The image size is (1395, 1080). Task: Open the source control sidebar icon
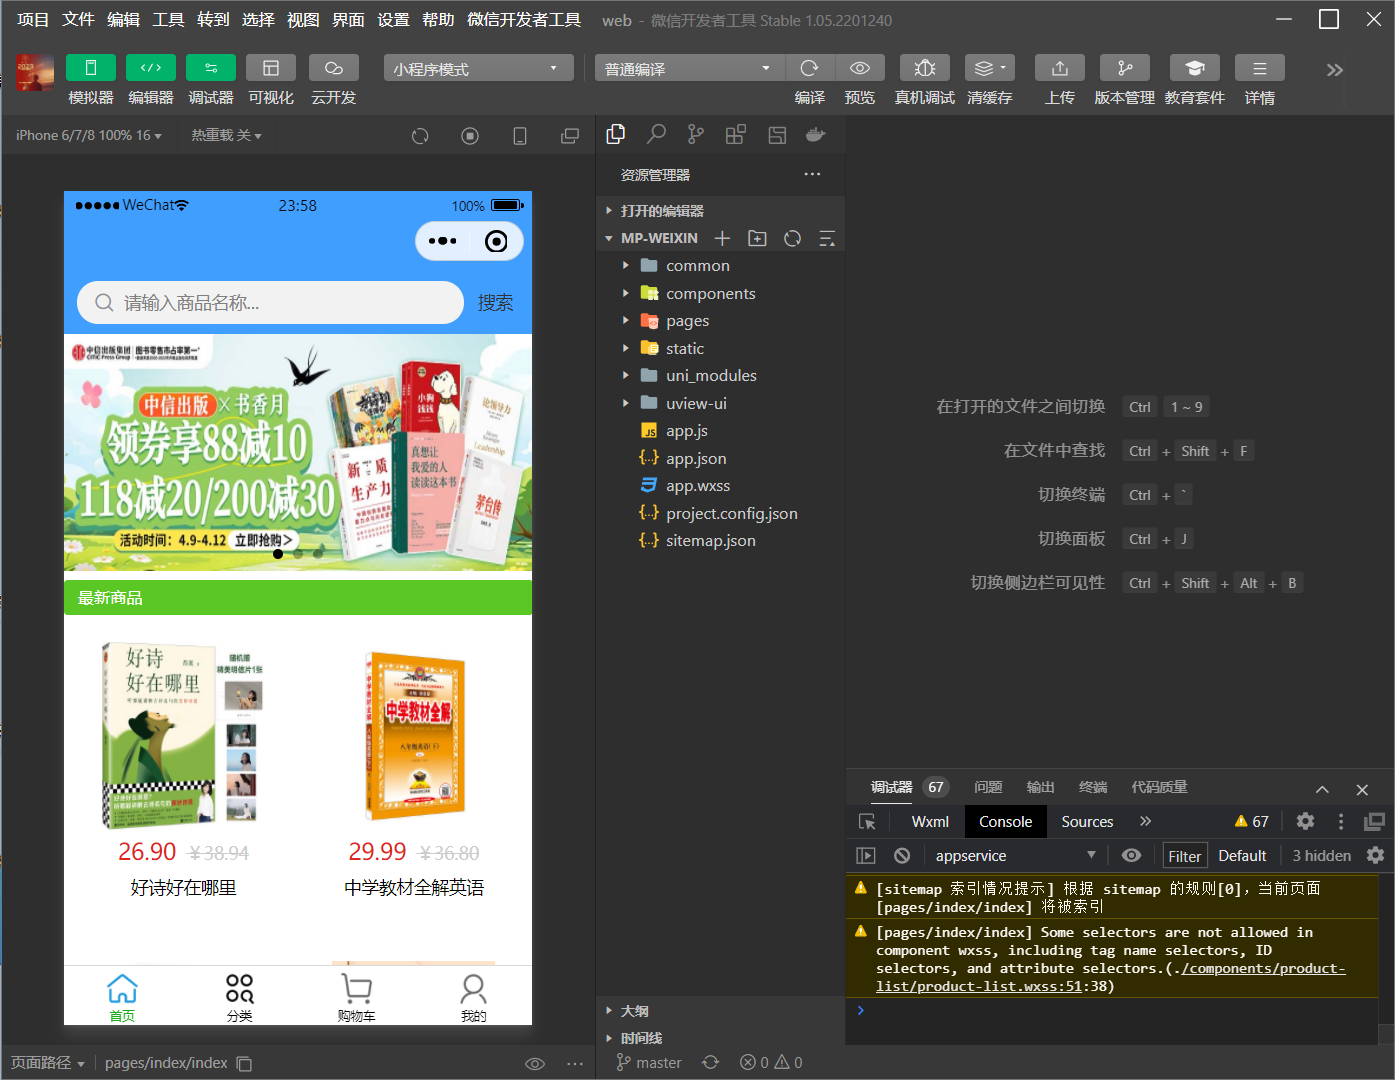coord(696,134)
